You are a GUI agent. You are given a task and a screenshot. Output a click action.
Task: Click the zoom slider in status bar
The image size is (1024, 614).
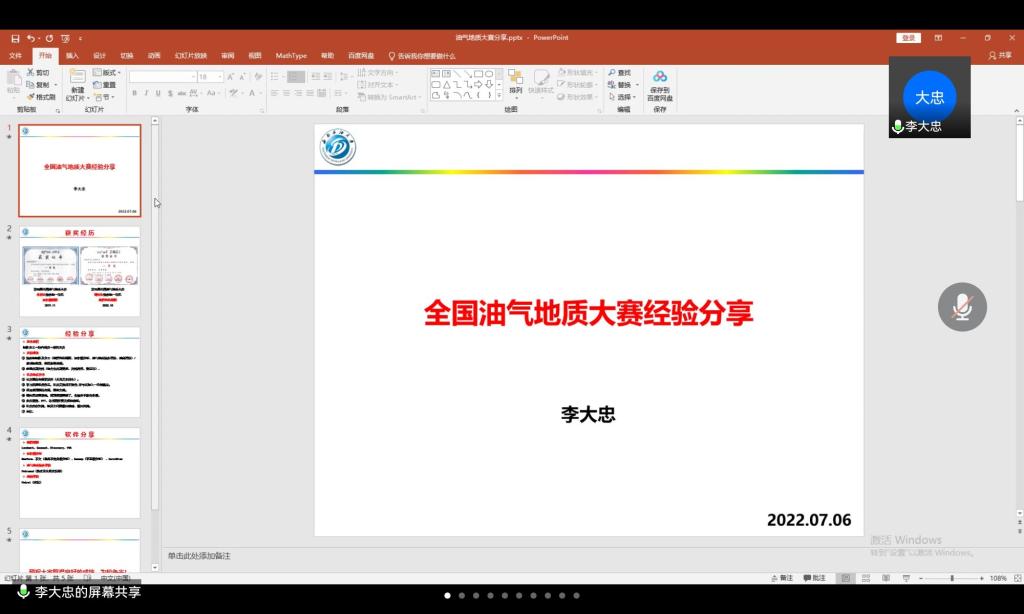951,578
